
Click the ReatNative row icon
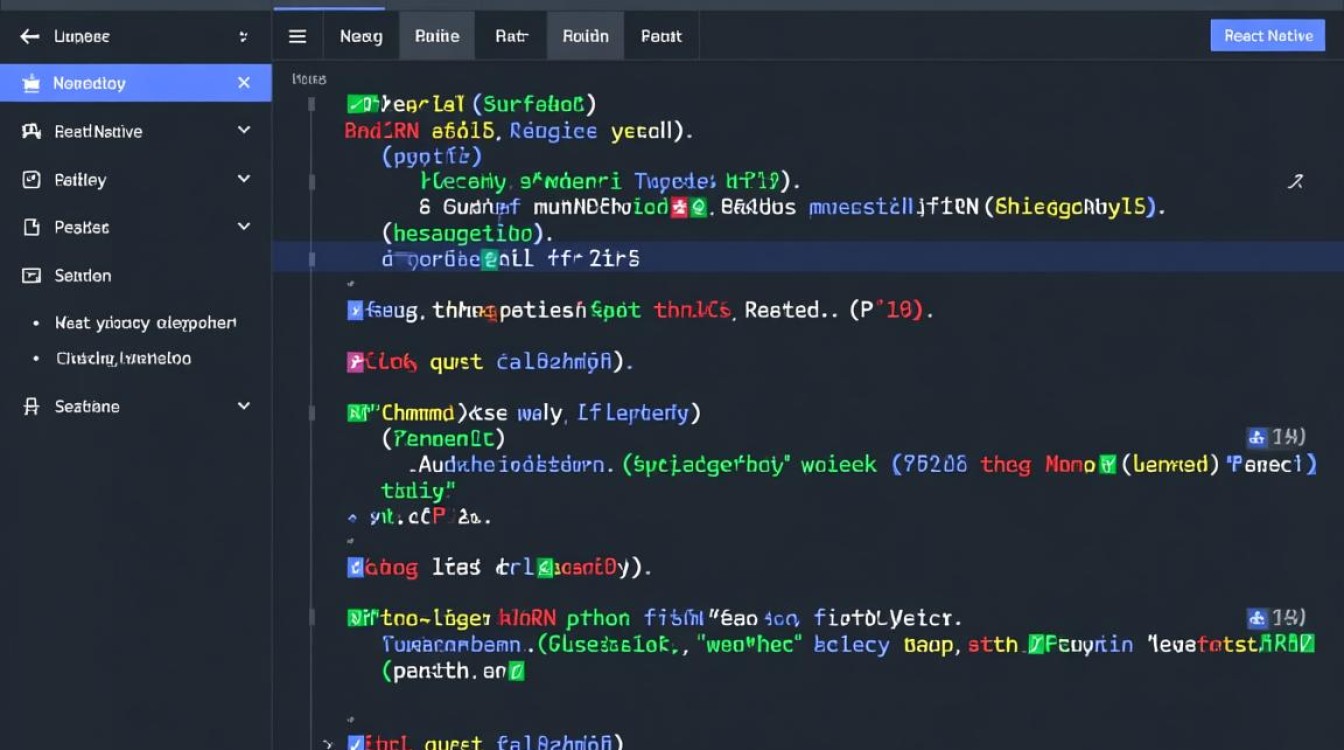point(31,131)
